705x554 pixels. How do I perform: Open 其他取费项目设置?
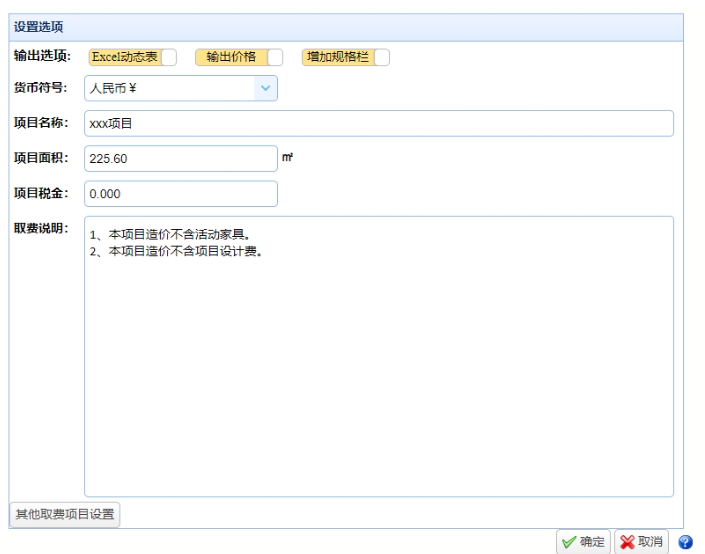(65, 515)
